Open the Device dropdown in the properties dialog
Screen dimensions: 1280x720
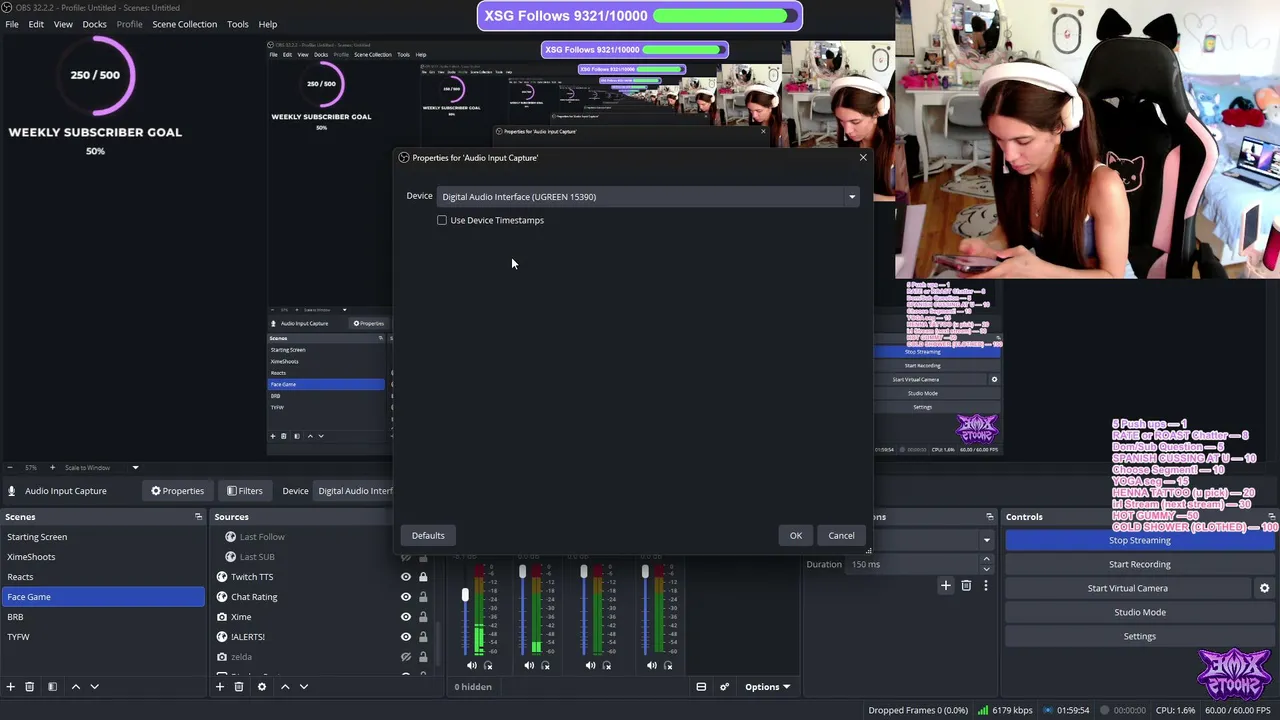[x=649, y=197]
